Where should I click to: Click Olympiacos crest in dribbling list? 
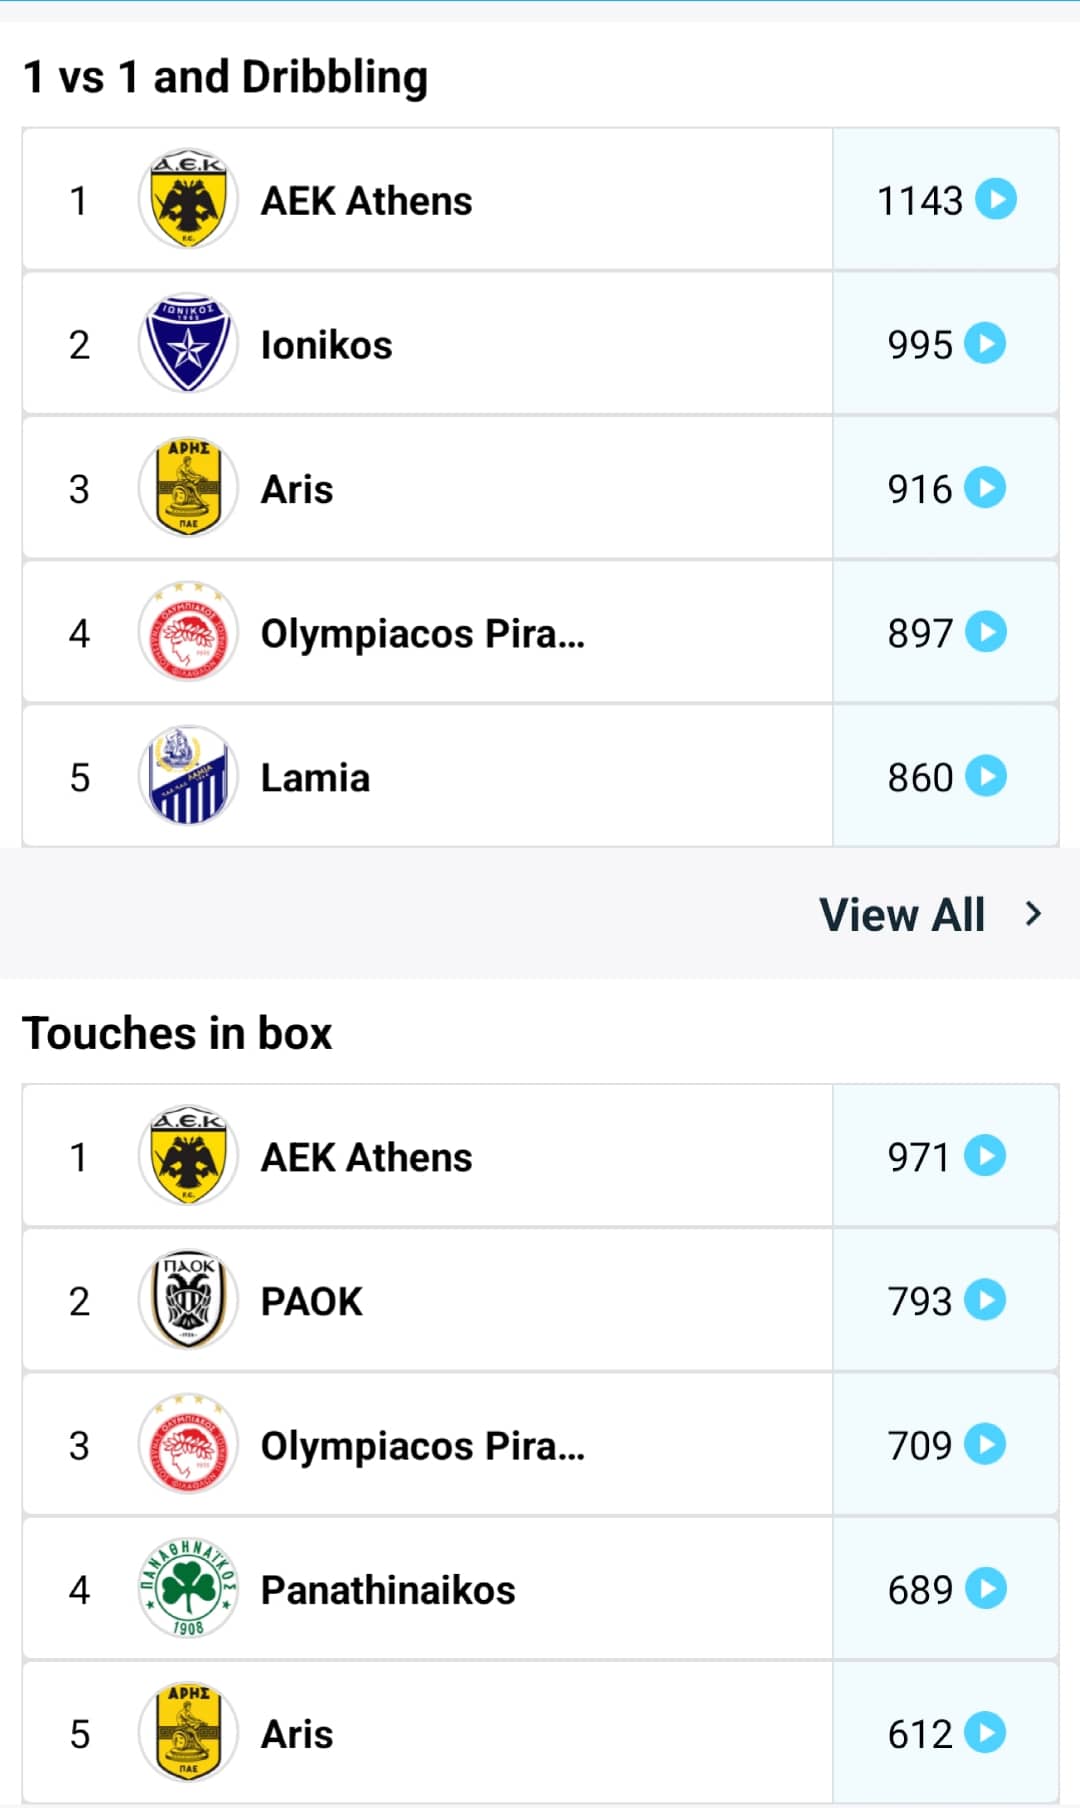[188, 633]
